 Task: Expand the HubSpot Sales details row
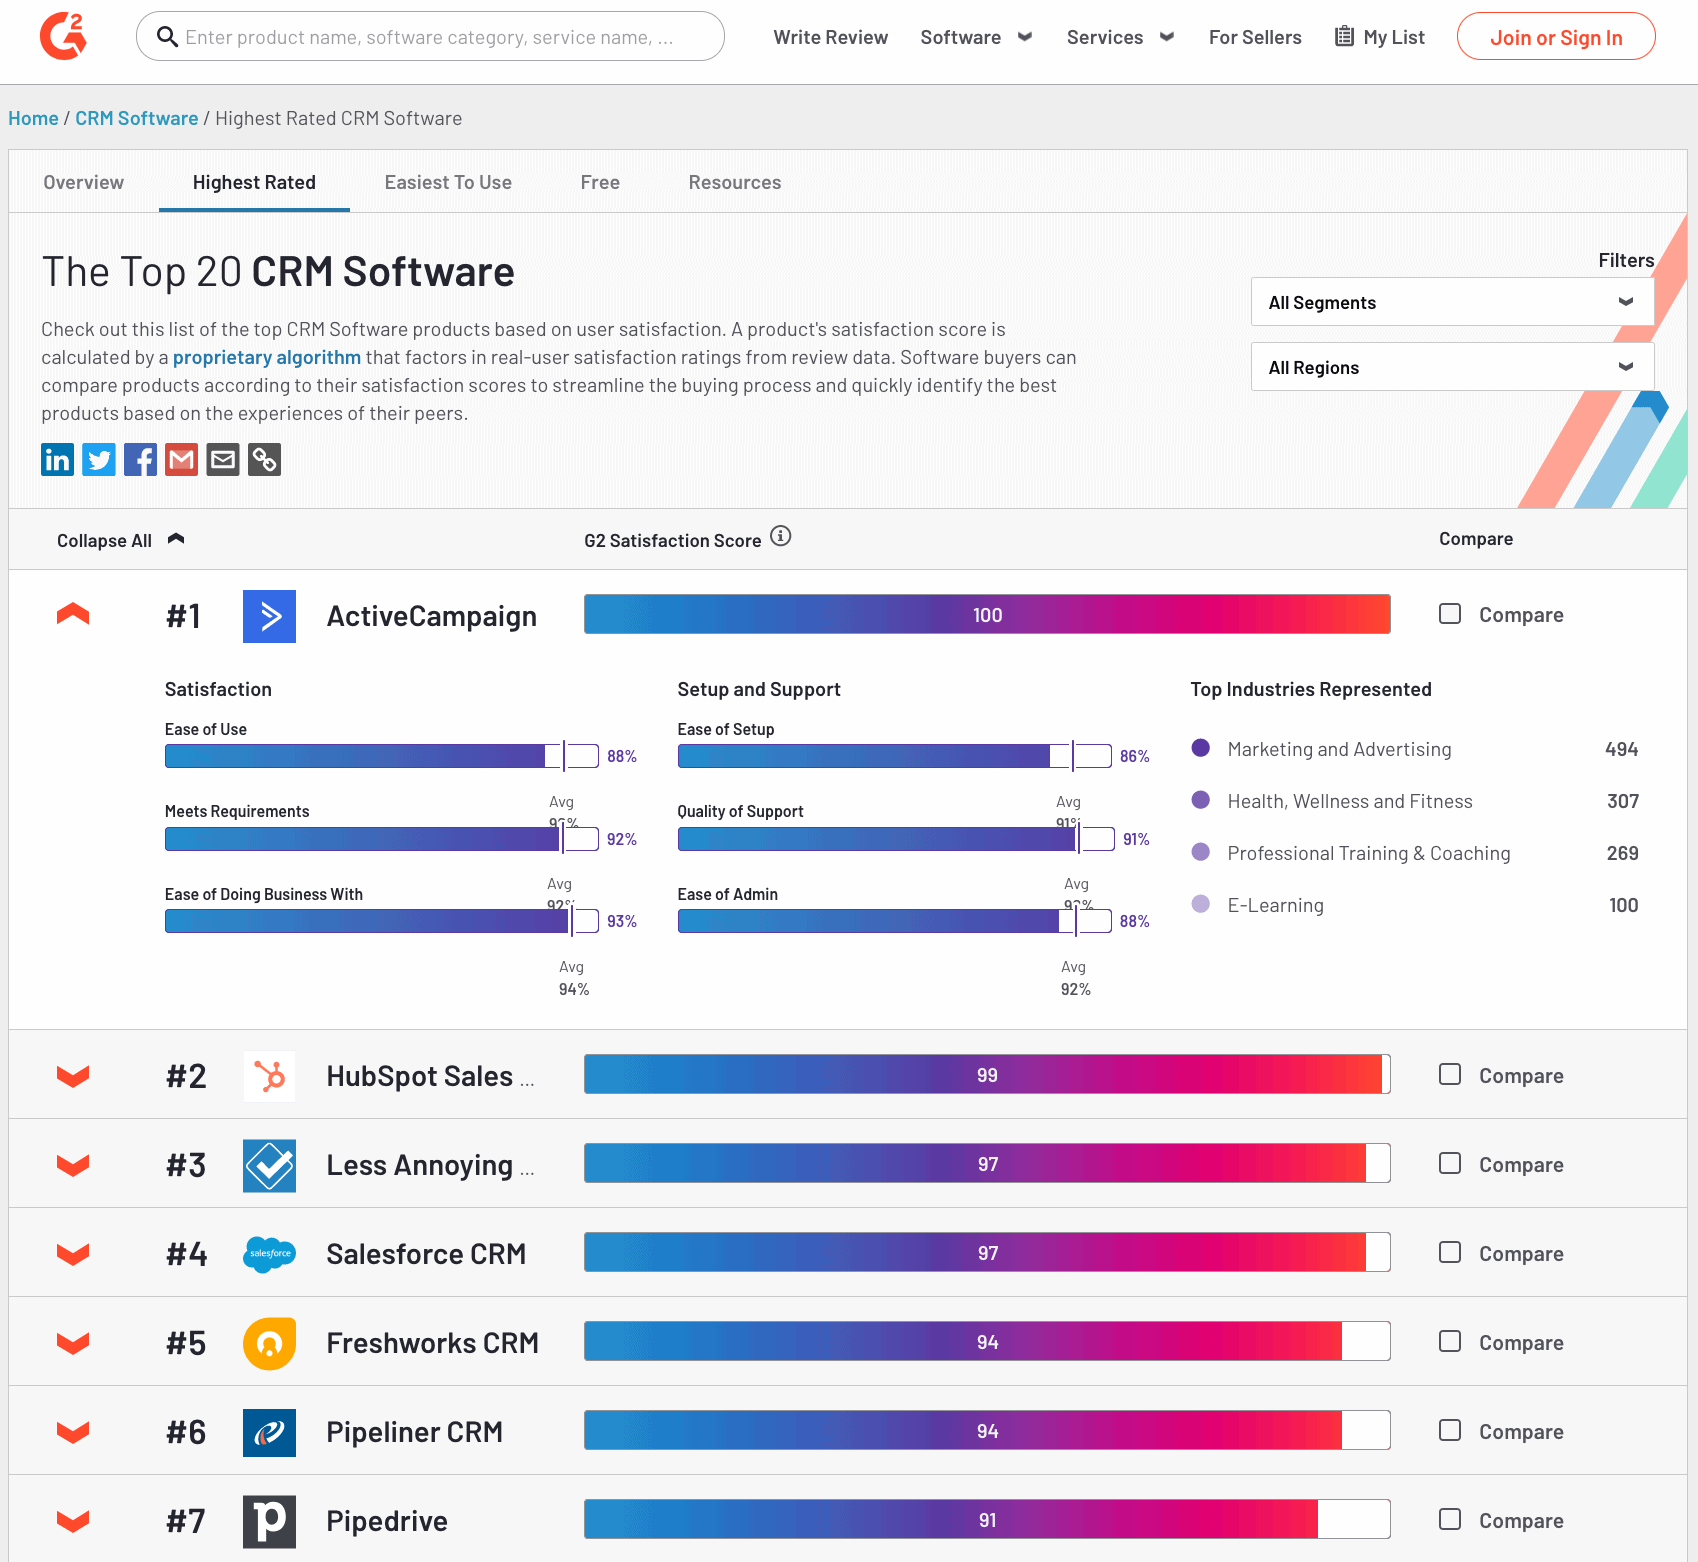coord(72,1076)
